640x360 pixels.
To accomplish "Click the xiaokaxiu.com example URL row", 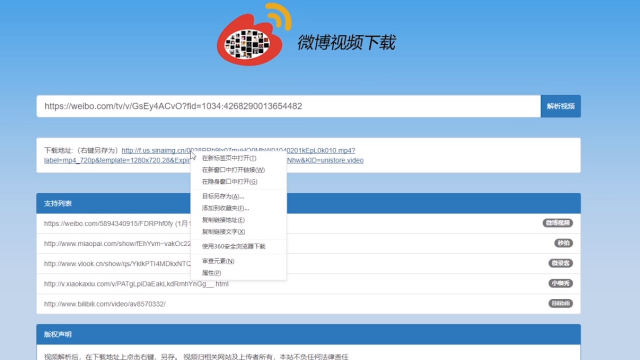I will 309,284.
